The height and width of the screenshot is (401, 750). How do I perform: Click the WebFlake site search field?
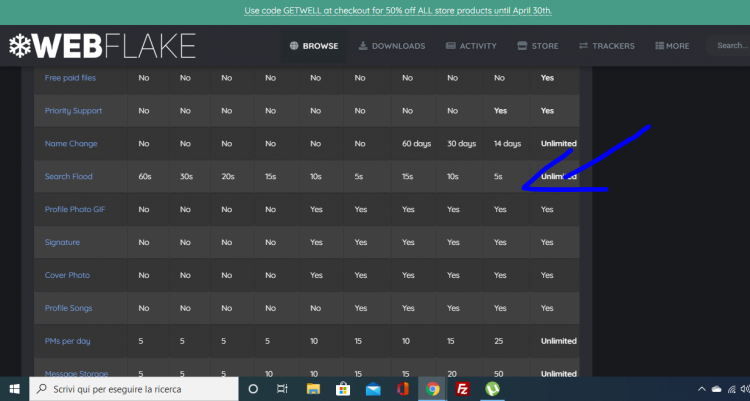tap(728, 46)
